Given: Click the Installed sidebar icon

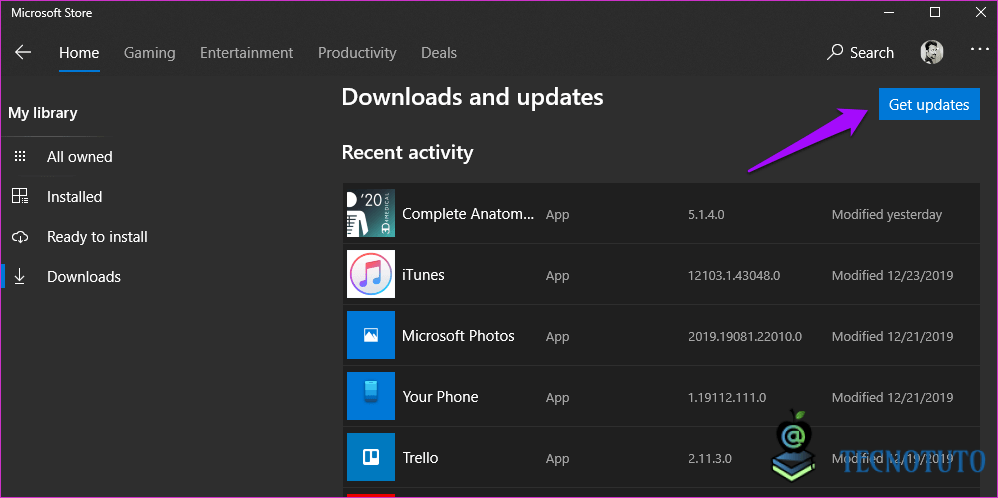Looking at the screenshot, I should pos(20,196).
